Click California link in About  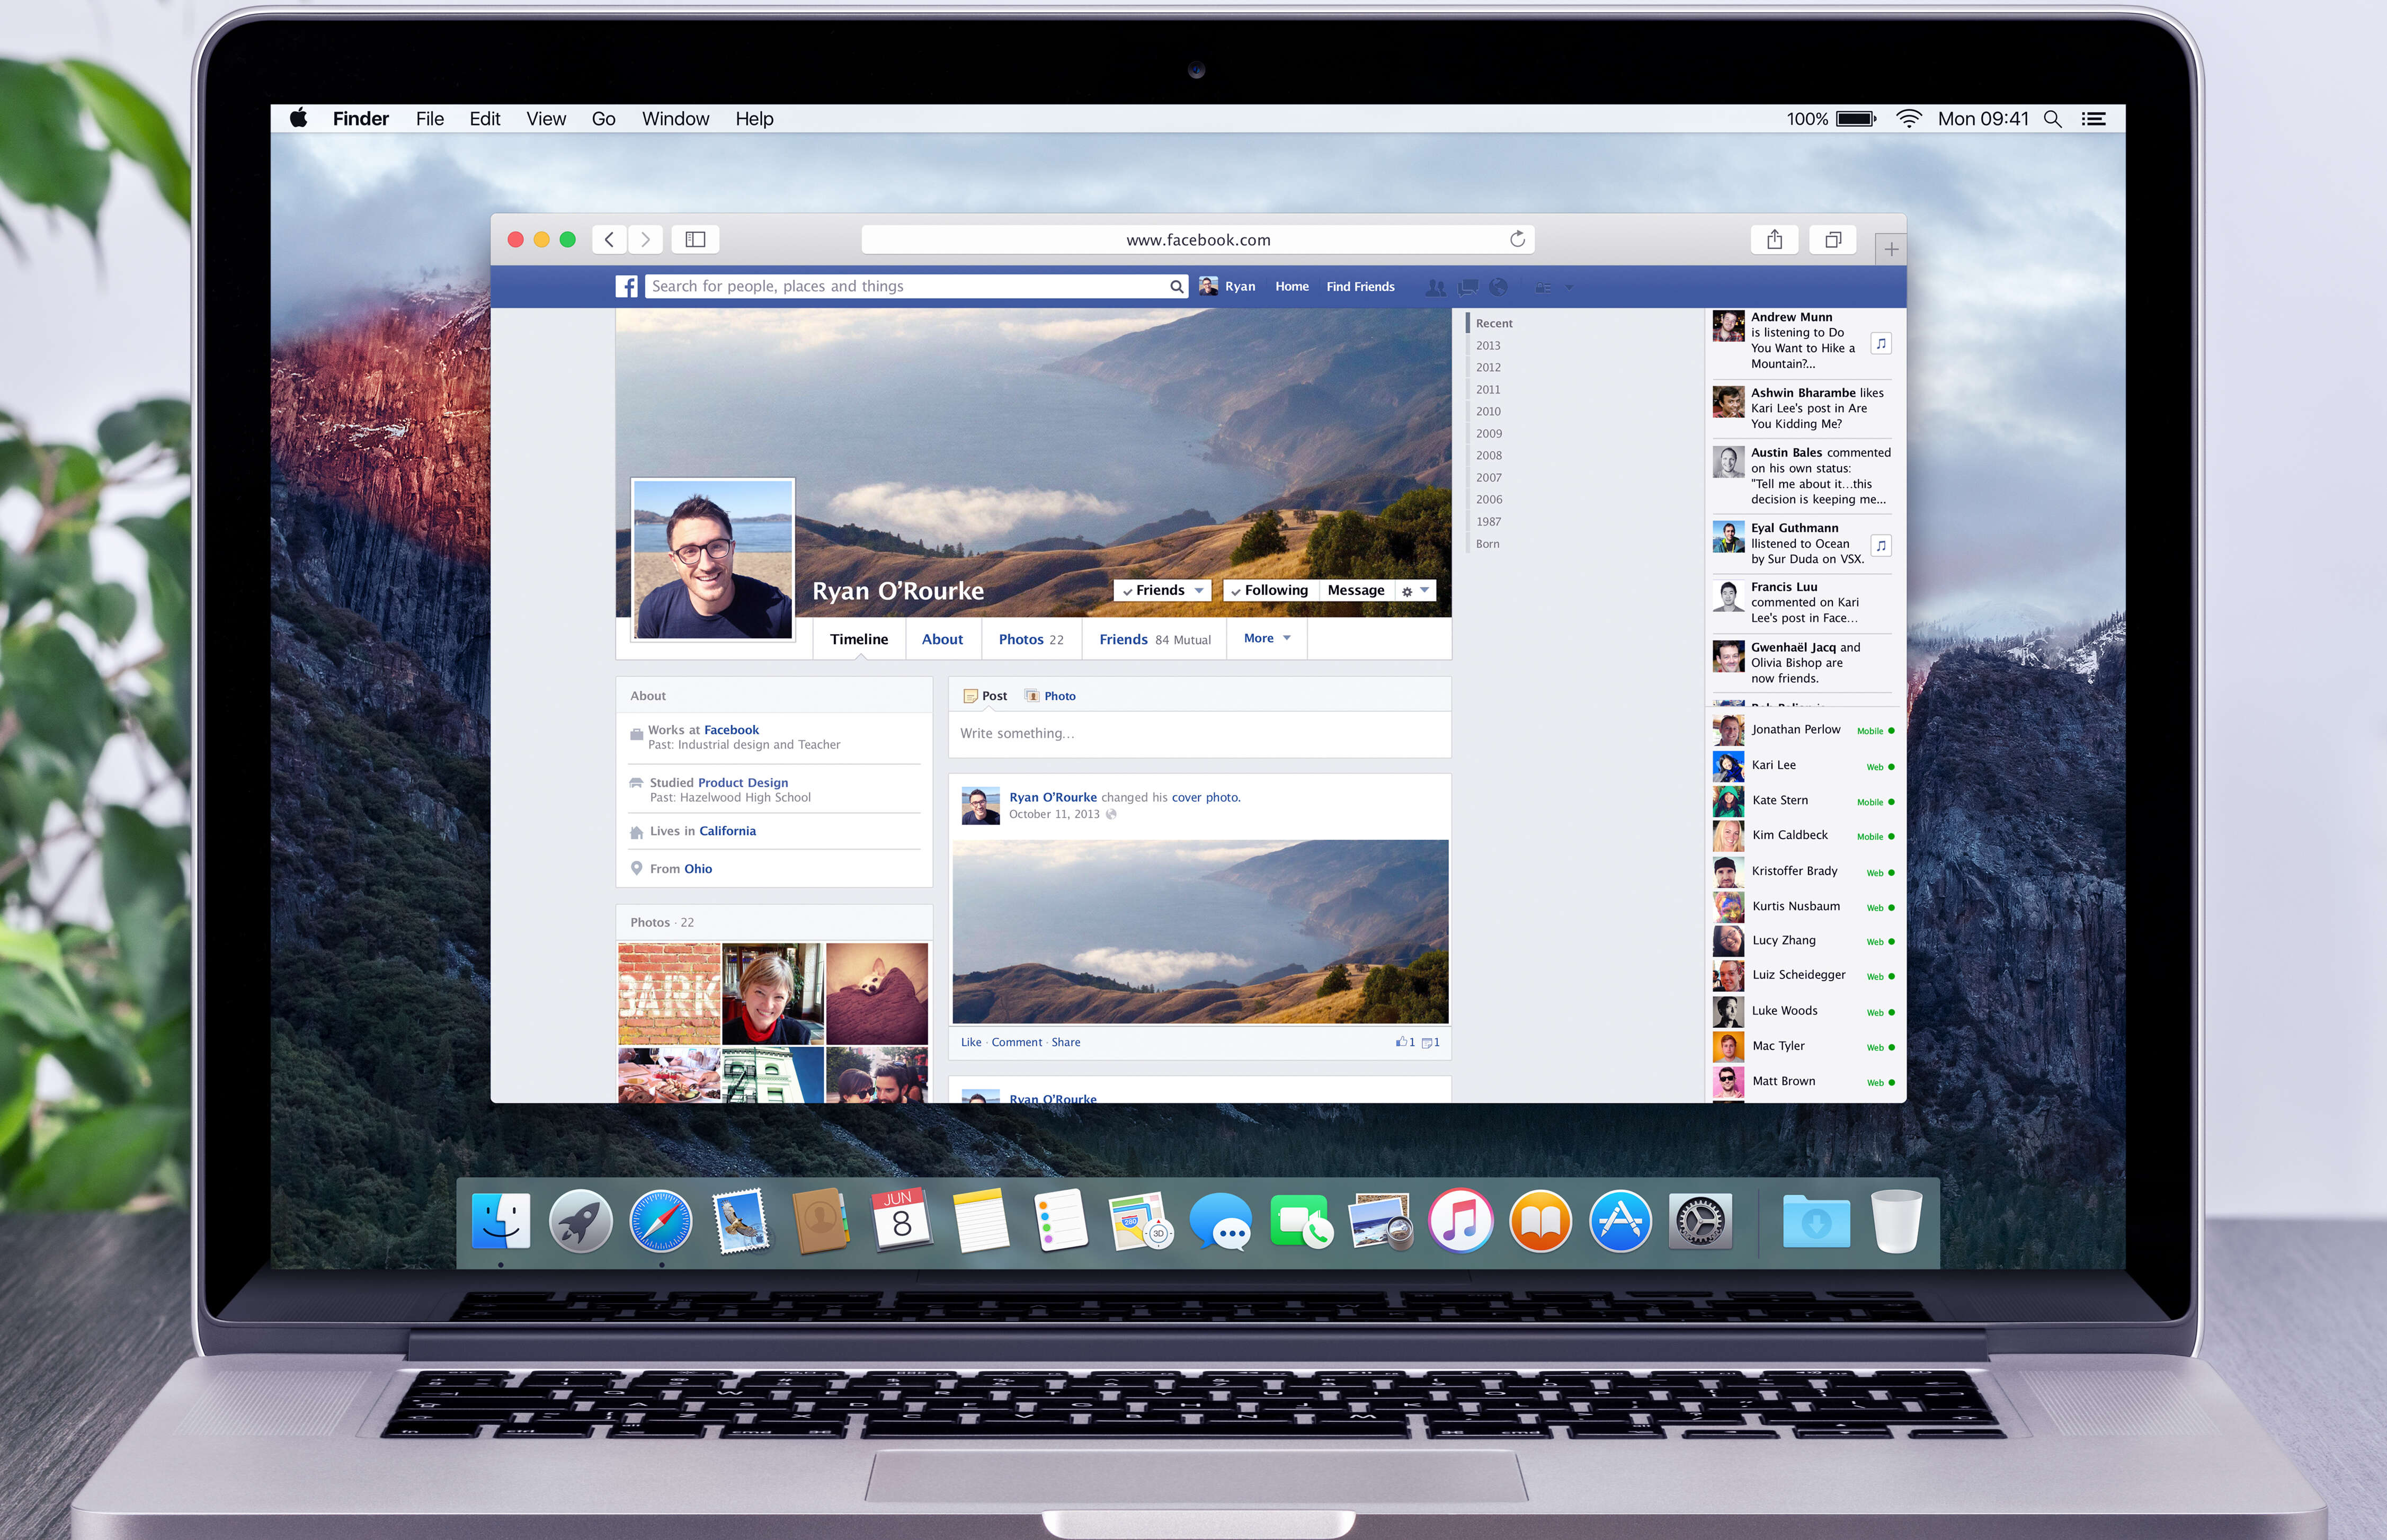[727, 831]
